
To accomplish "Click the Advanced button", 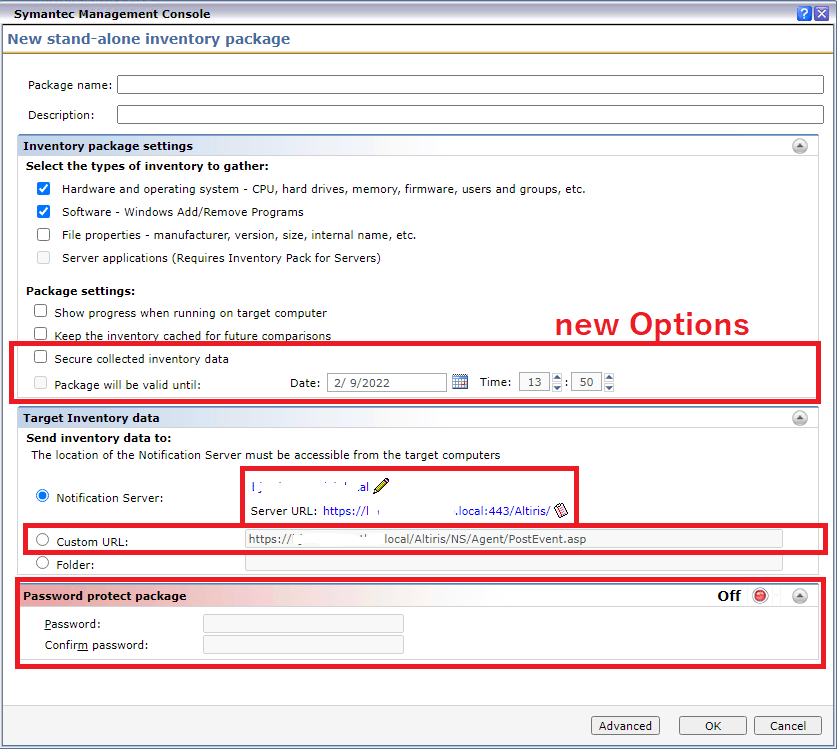I will click(x=626, y=726).
